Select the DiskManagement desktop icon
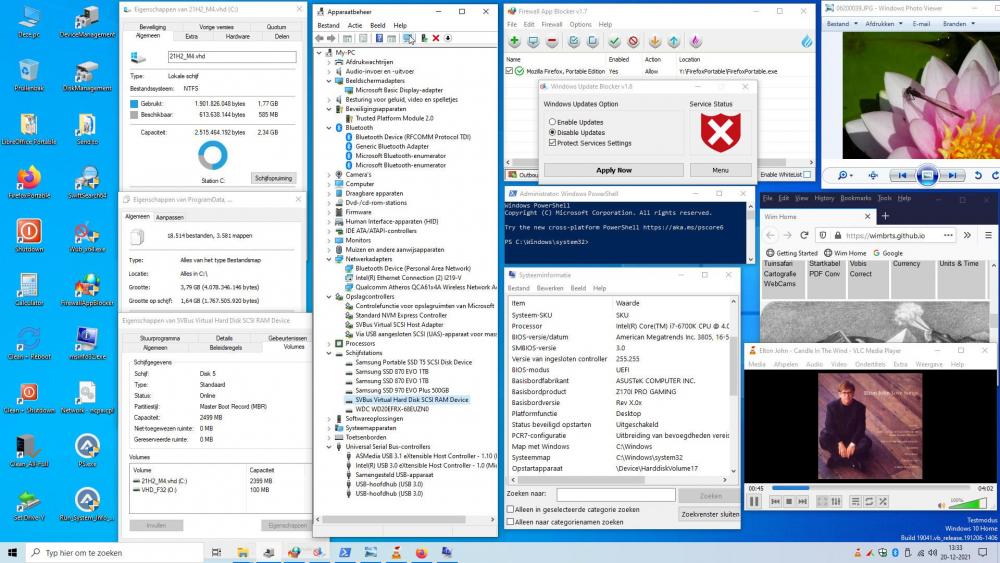 (x=87, y=76)
